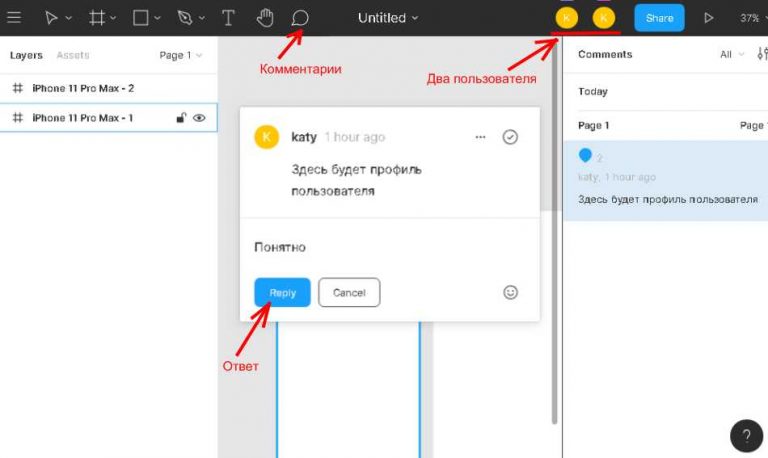
Task: Select the Move tool arrow
Action: 51,18
